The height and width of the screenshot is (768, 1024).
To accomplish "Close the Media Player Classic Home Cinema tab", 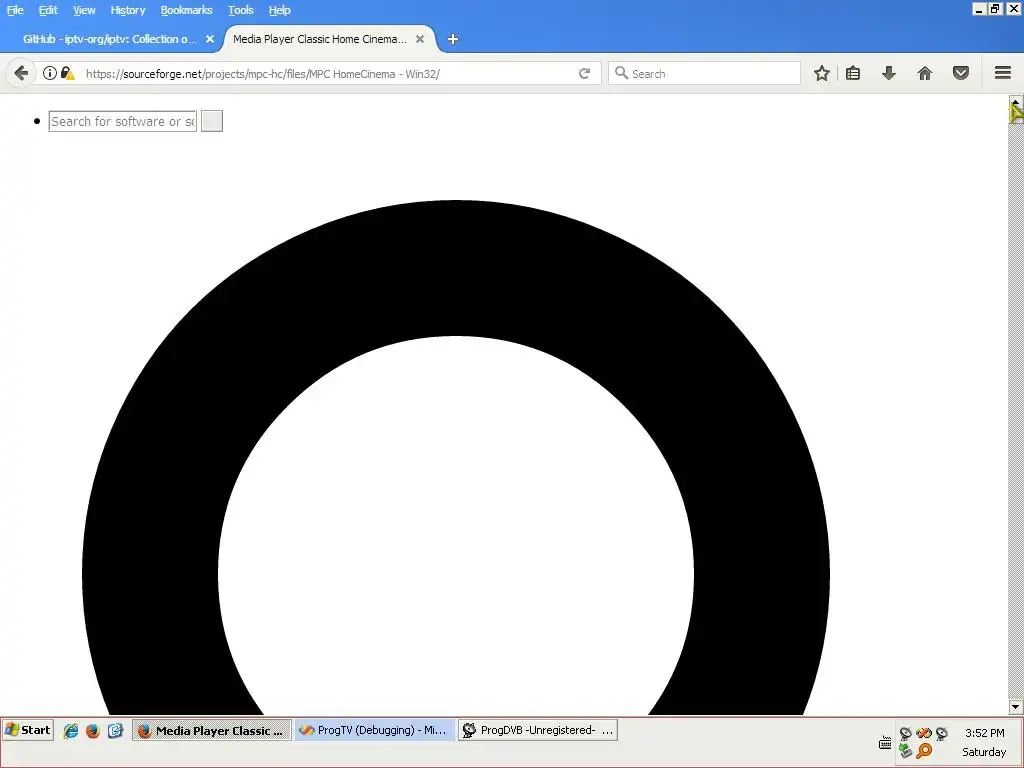I will (420, 39).
